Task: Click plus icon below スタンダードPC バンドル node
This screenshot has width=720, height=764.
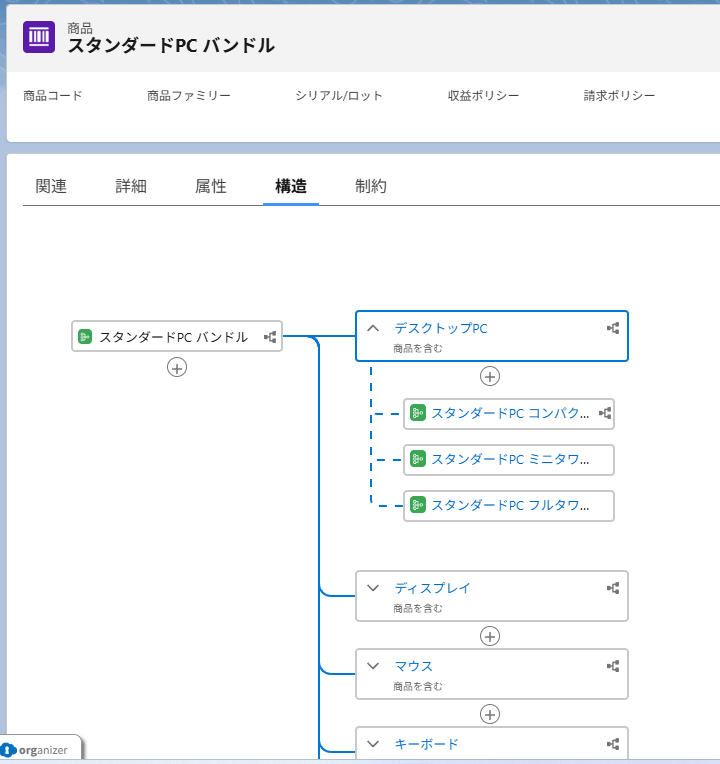Action: 177,367
